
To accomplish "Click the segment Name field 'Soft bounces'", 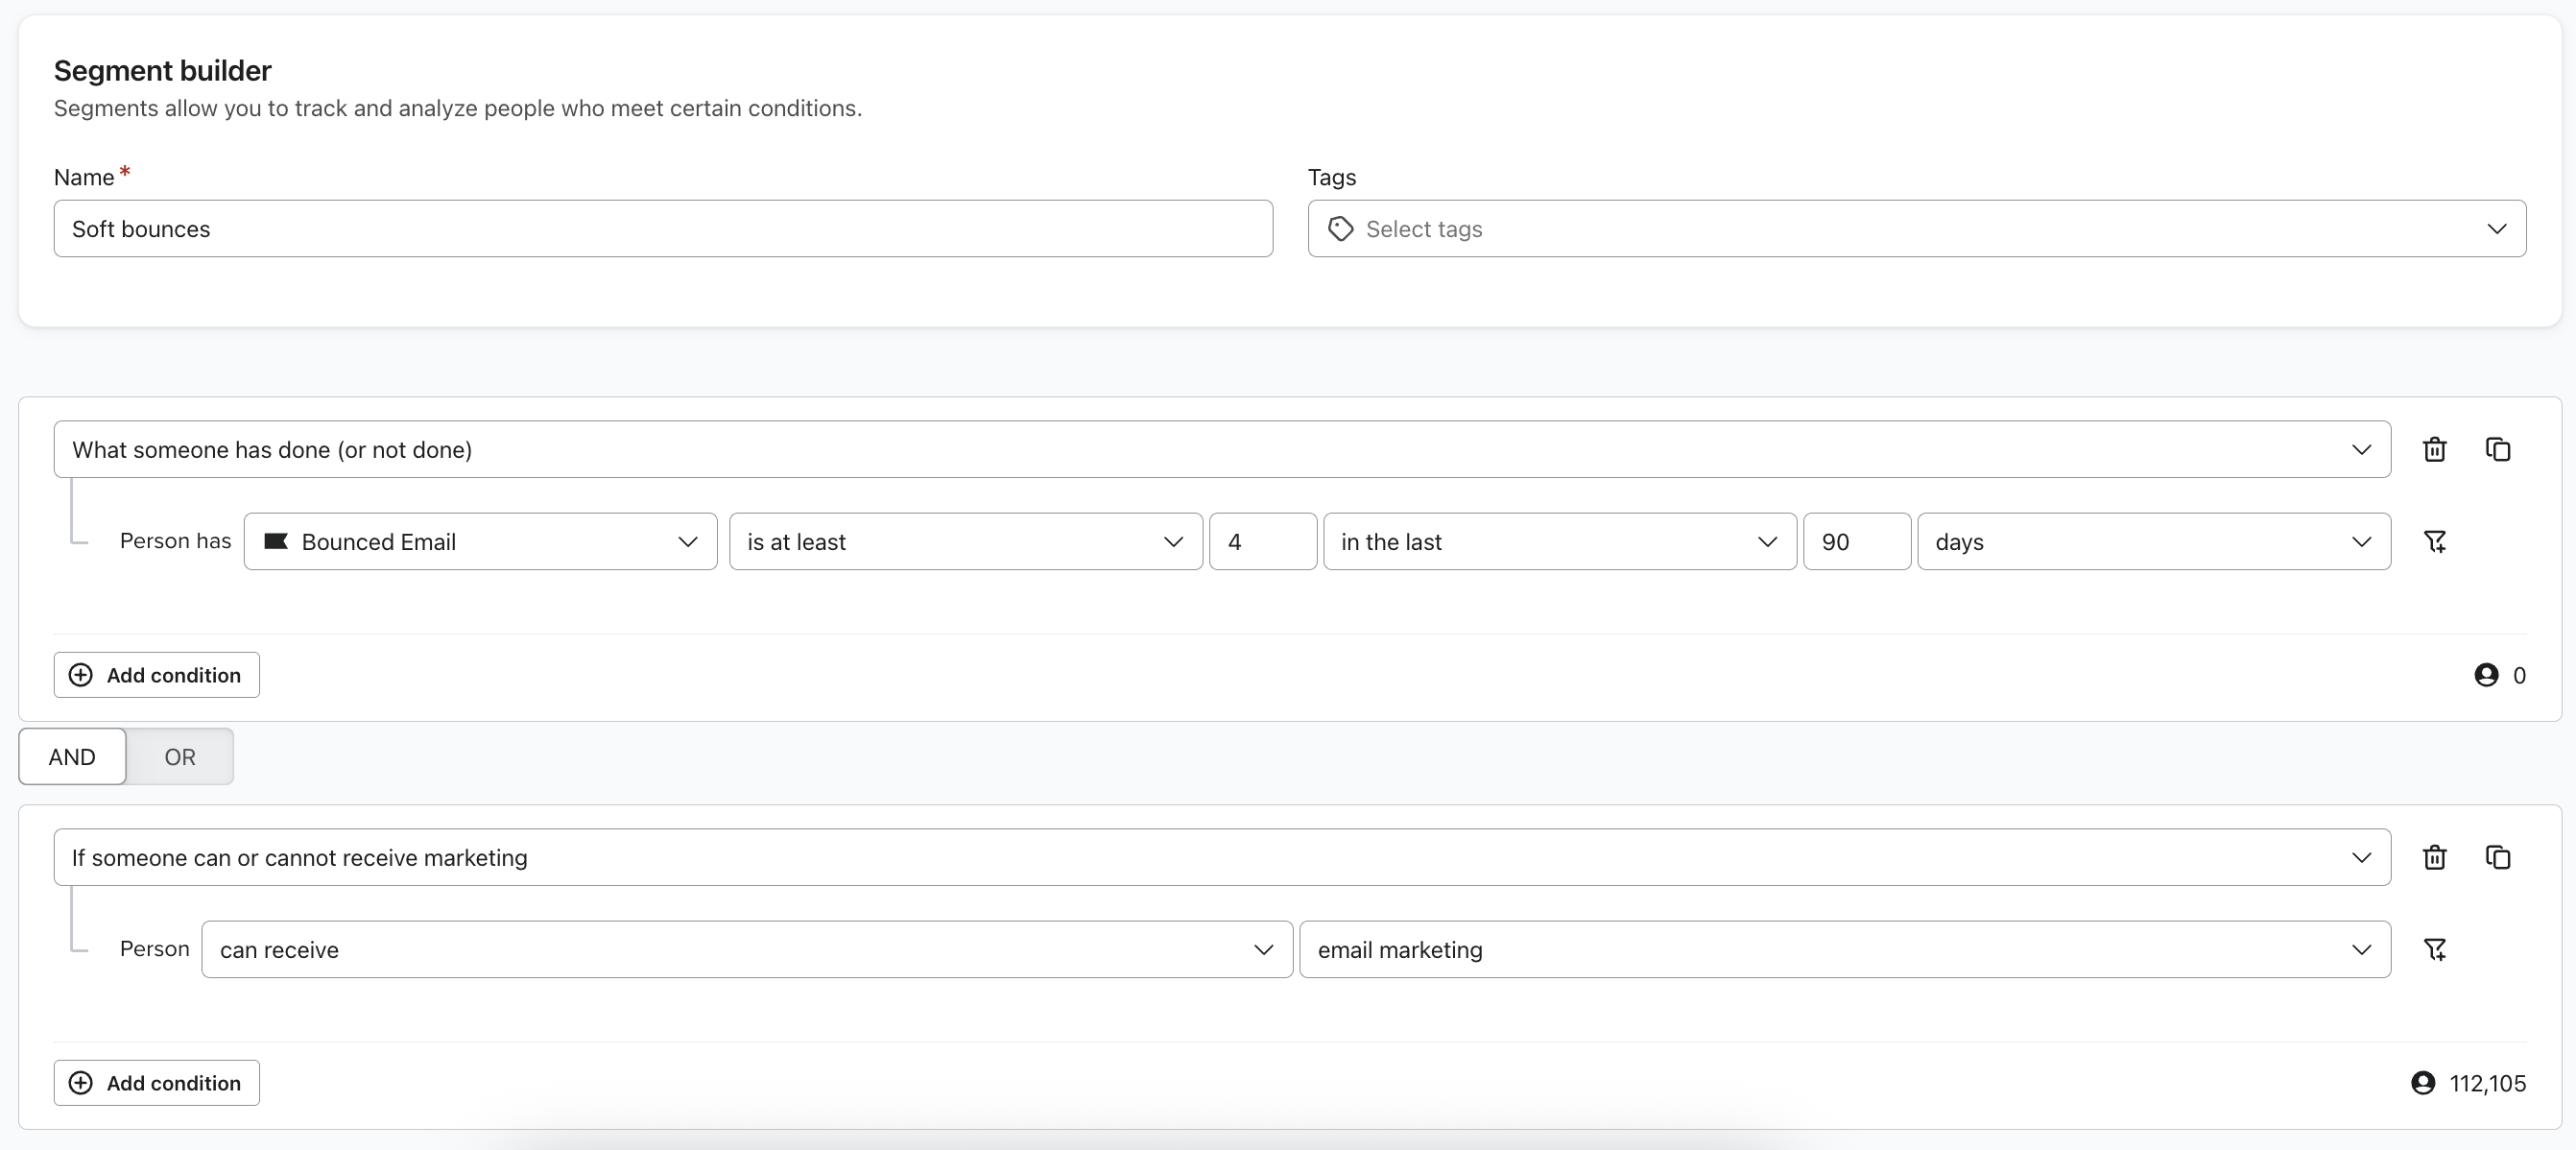I will point(662,229).
